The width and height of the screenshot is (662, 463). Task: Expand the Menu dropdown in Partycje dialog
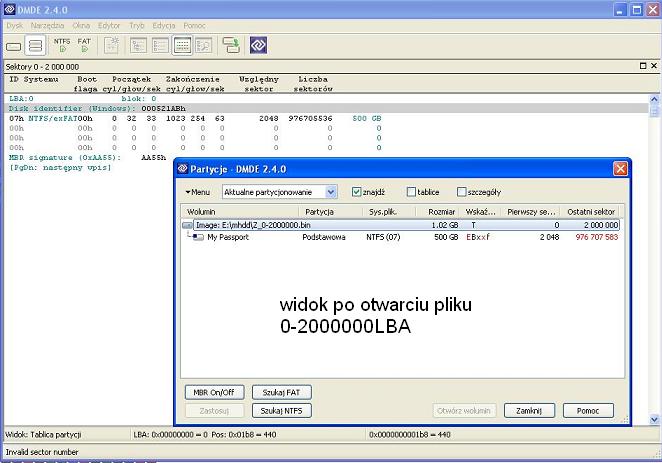tap(197, 192)
